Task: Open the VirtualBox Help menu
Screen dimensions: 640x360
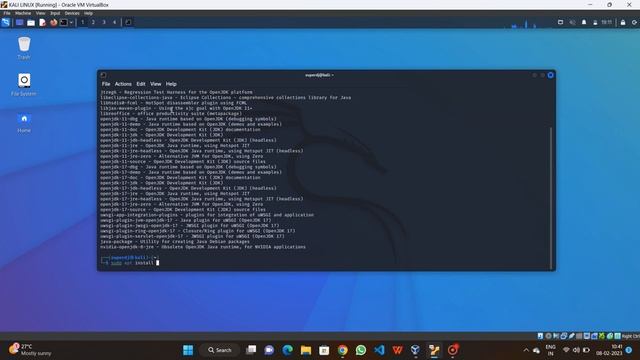Action: [88, 13]
